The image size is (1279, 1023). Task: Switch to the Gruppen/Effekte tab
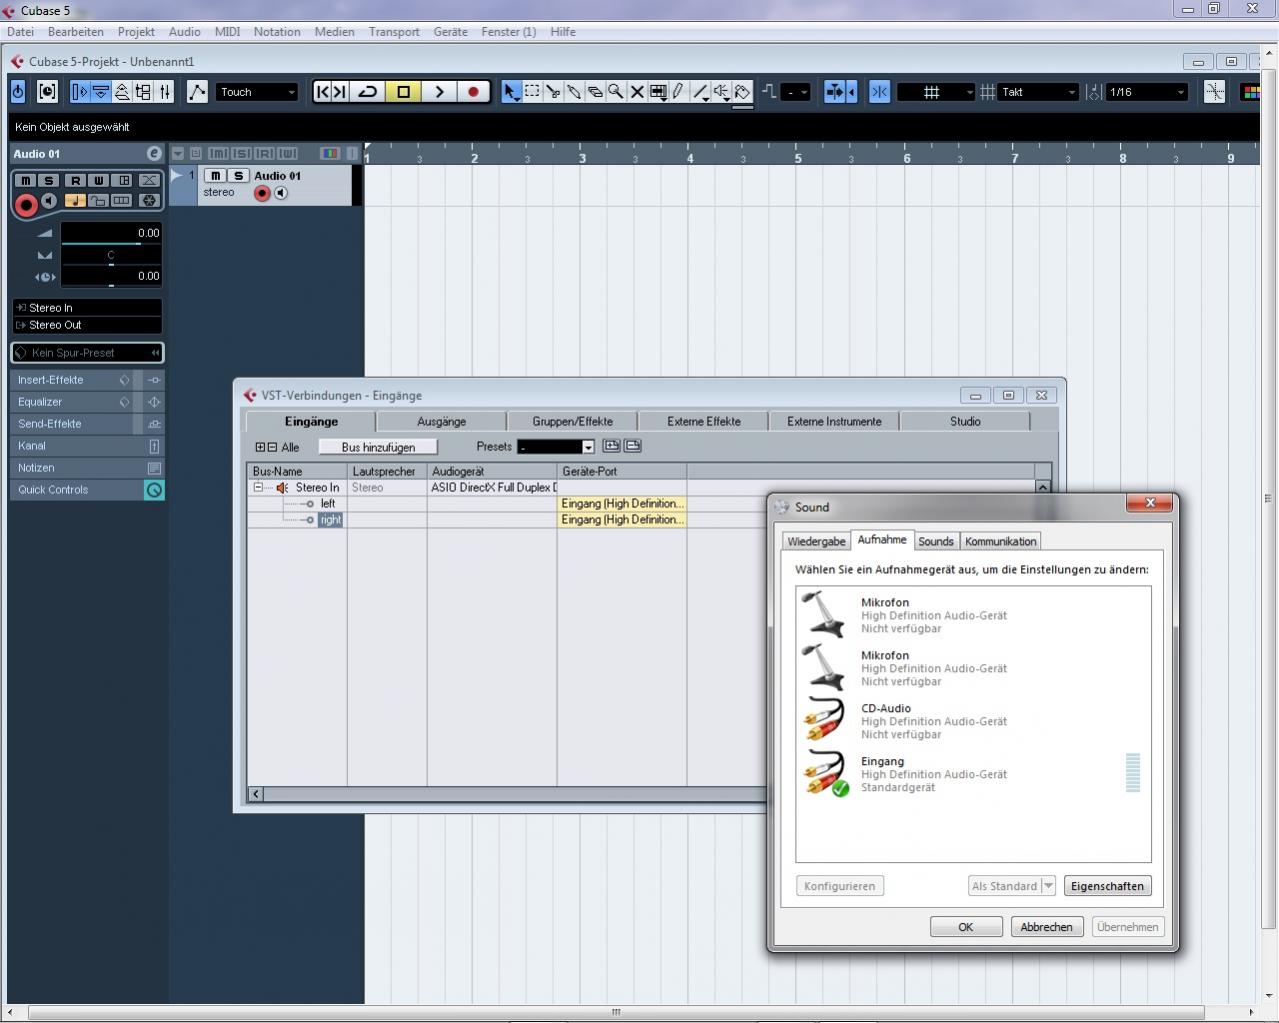pyautogui.click(x=572, y=421)
